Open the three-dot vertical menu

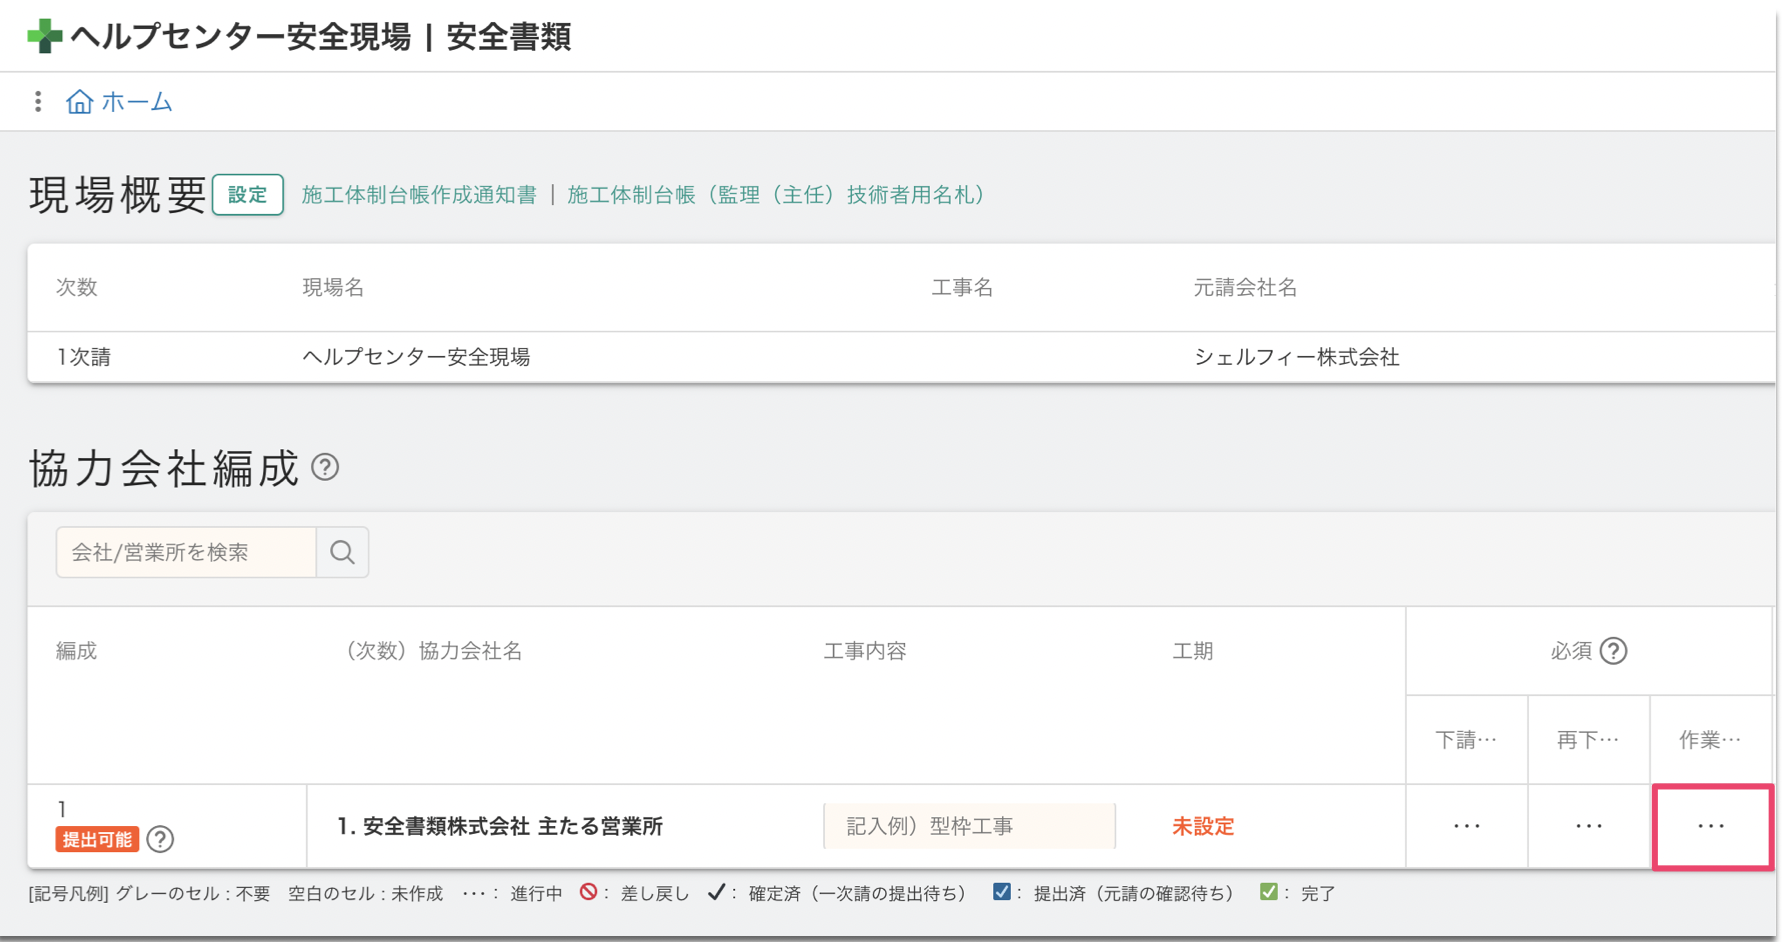[38, 102]
